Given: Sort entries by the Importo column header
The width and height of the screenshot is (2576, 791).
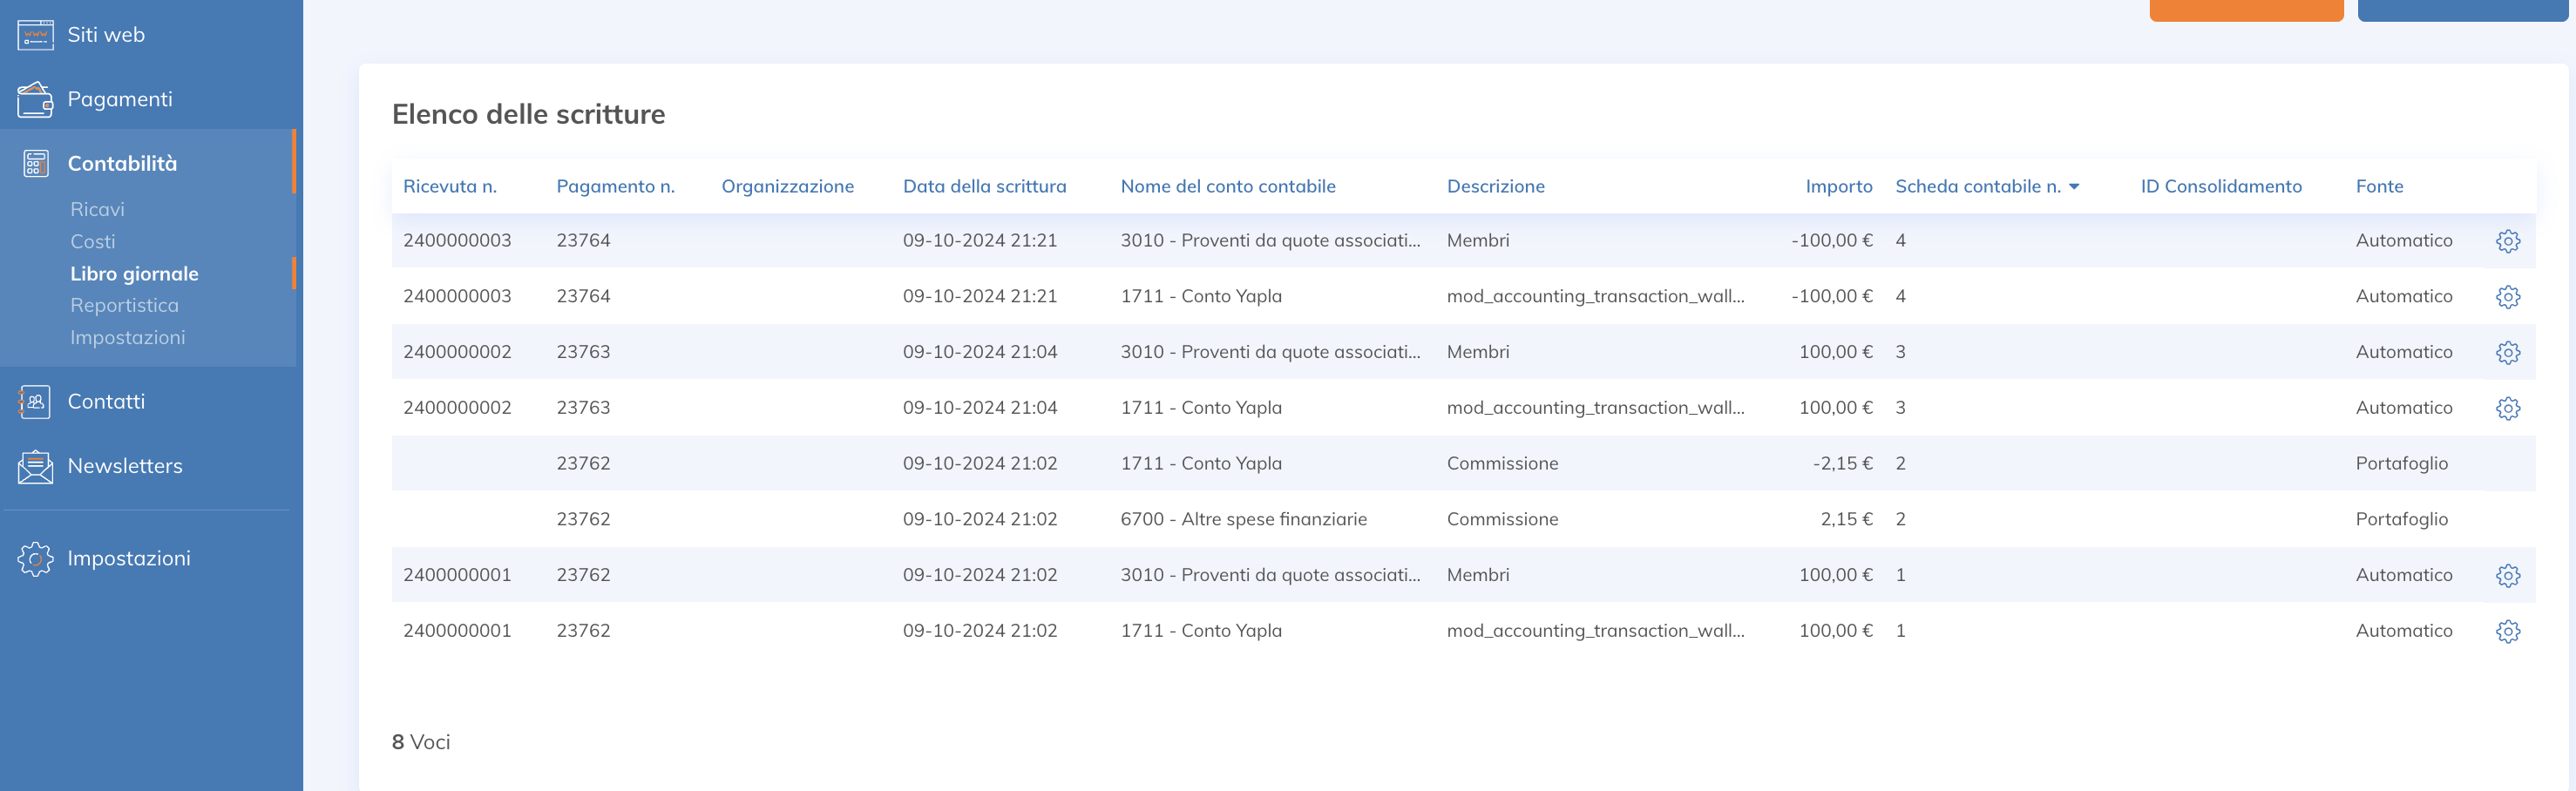Looking at the screenshot, I should 1838,186.
